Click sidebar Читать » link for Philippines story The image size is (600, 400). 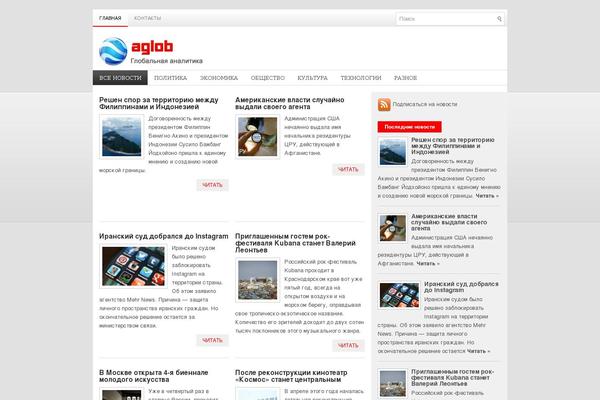(x=487, y=196)
